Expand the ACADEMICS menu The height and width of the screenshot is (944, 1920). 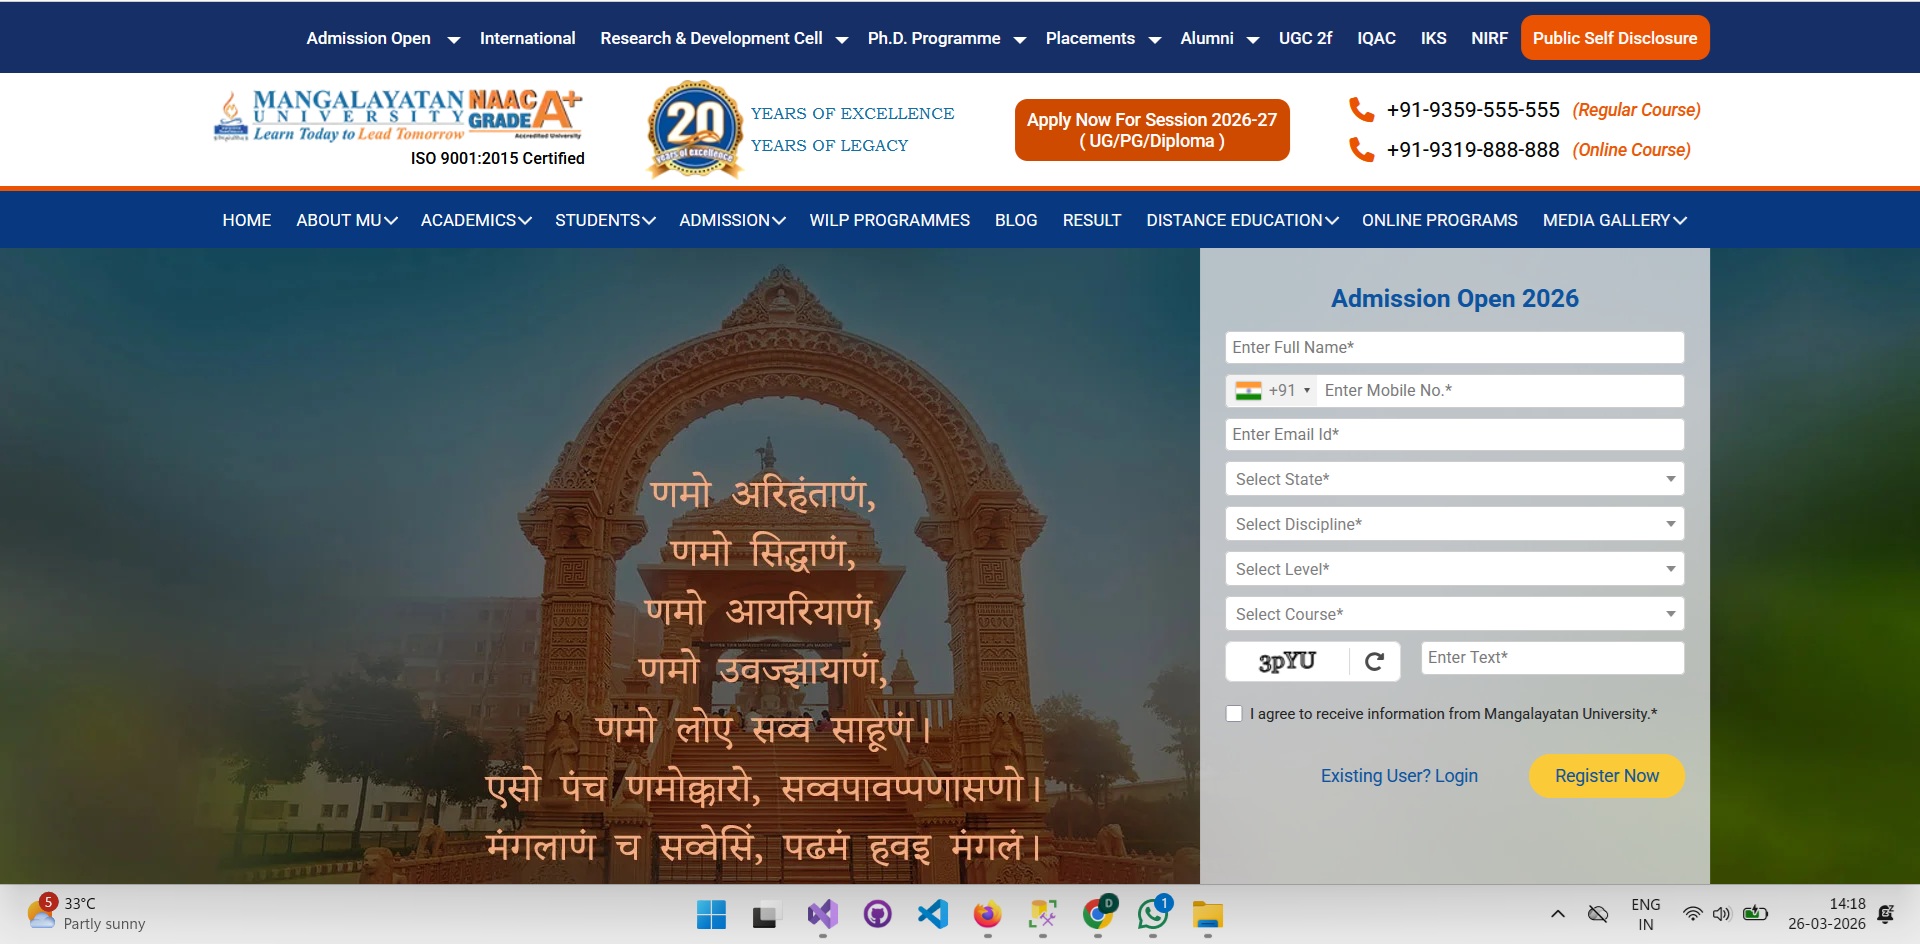coord(476,220)
